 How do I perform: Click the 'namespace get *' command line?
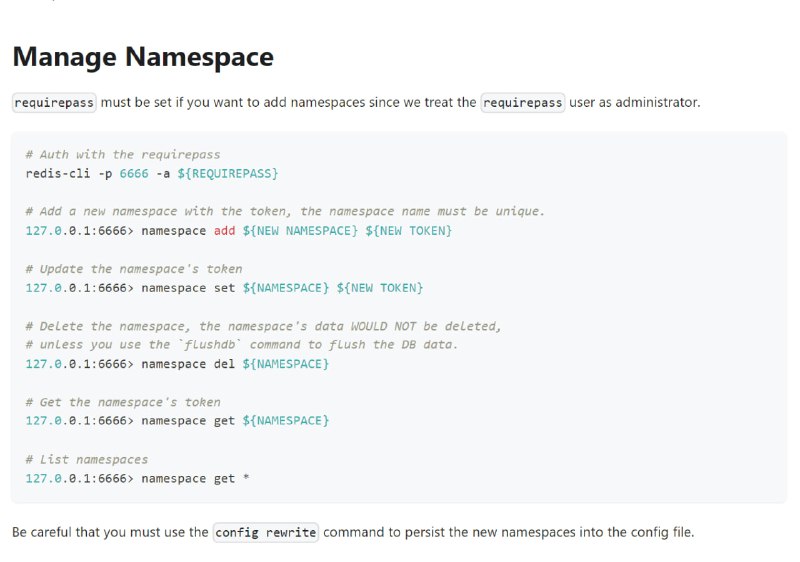137,478
